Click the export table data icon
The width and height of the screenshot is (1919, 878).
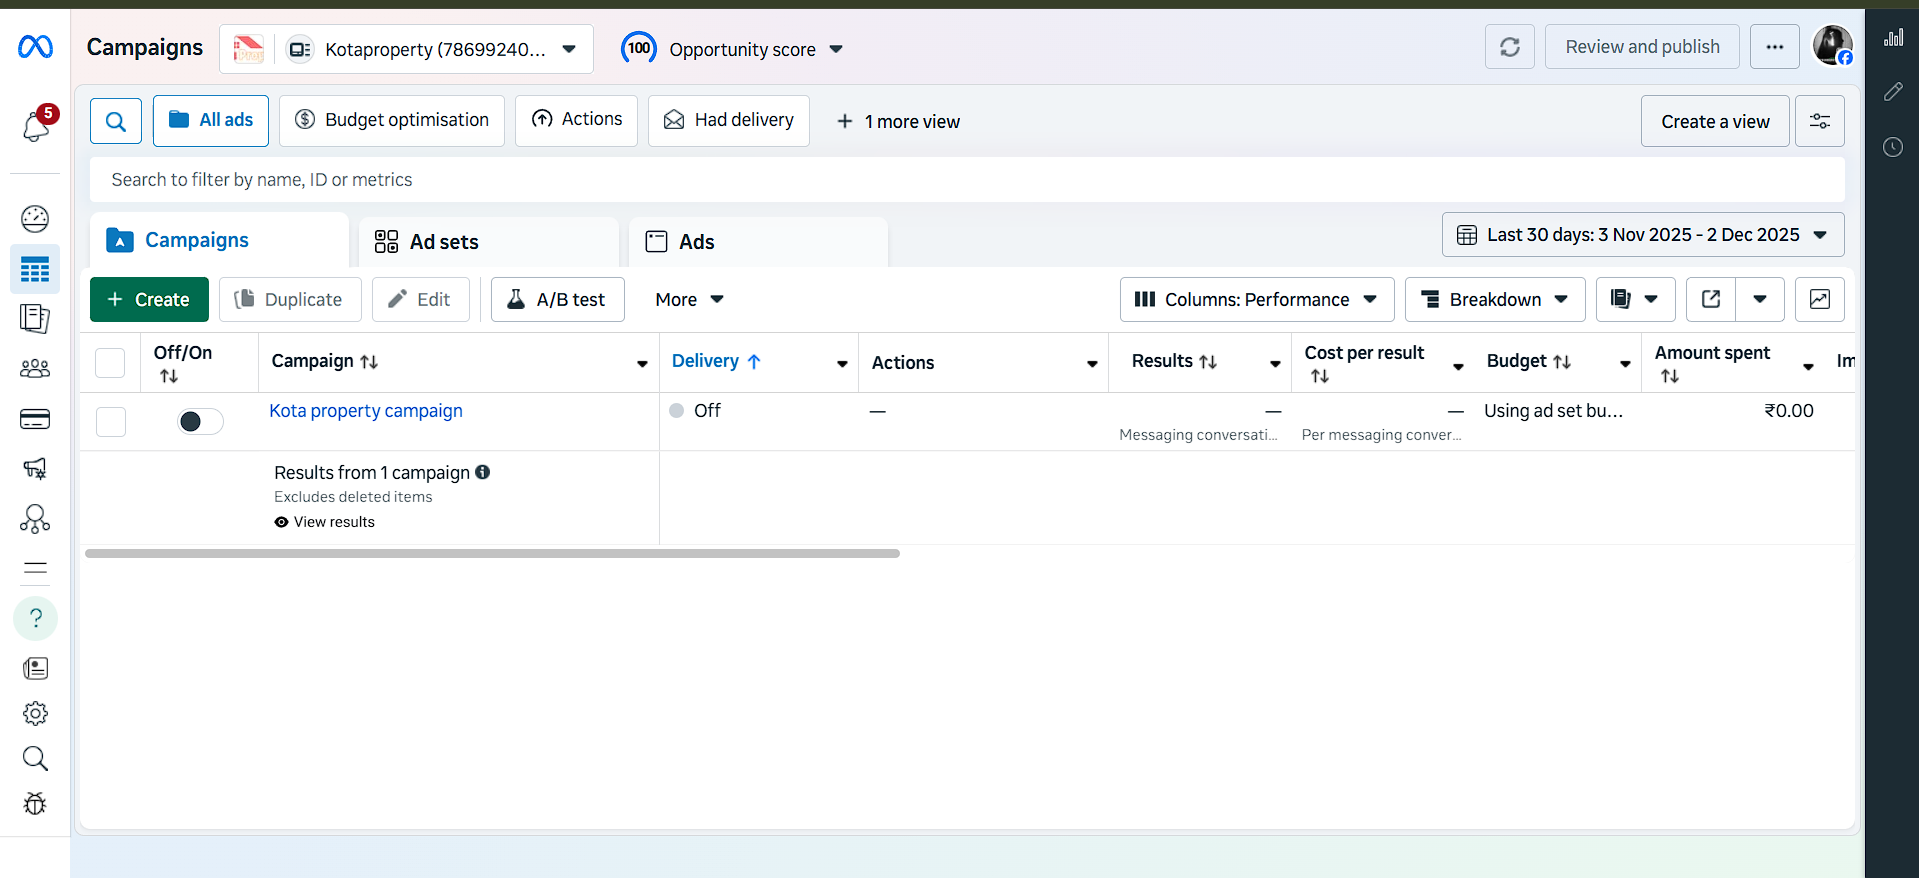coord(1711,299)
